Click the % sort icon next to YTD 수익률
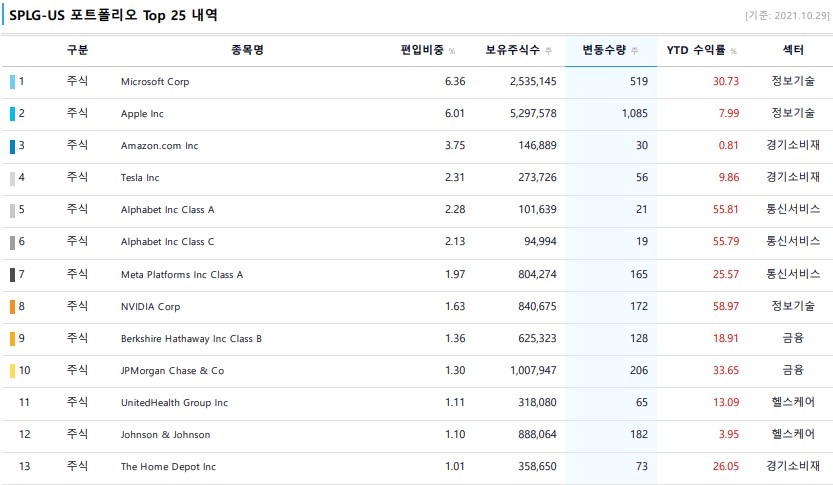The image size is (833, 485). tap(734, 51)
